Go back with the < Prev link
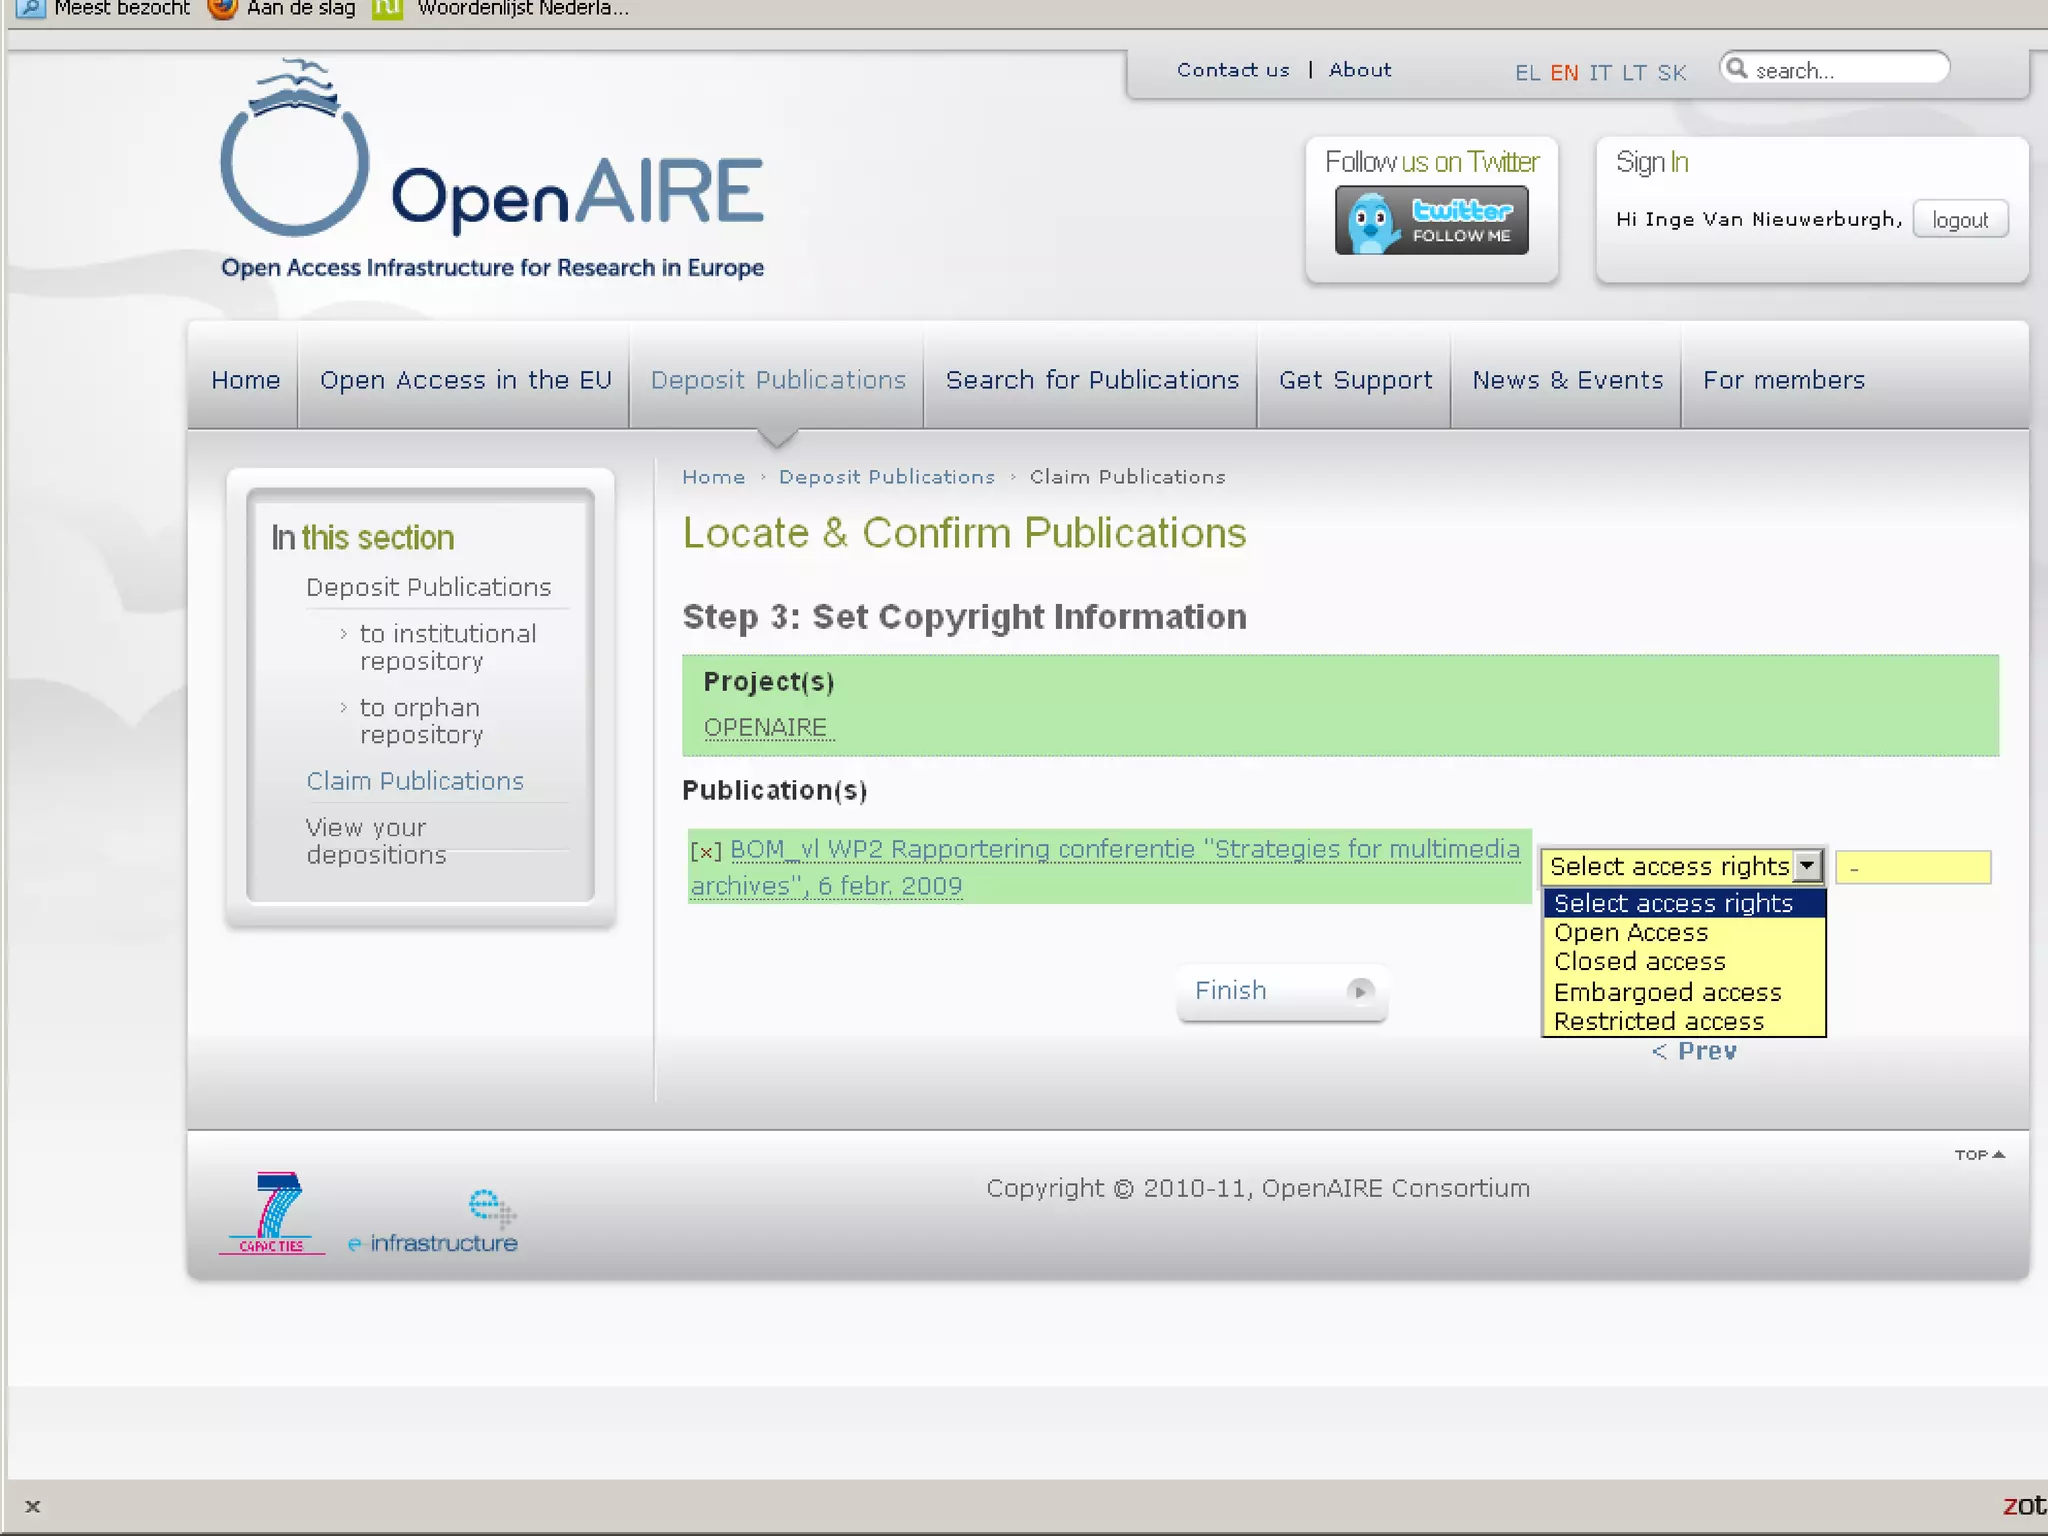Screen dimensions: 2048x1536 click(x=1694, y=1051)
